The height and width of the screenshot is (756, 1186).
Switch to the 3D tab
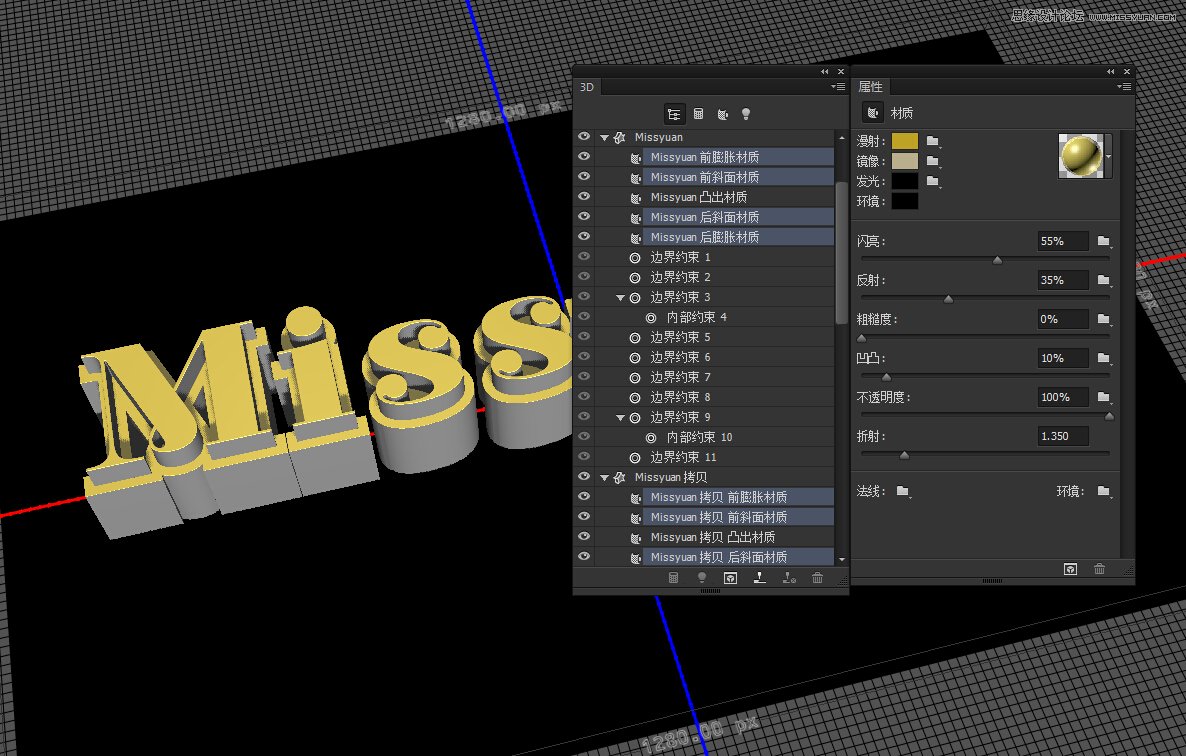[587, 87]
